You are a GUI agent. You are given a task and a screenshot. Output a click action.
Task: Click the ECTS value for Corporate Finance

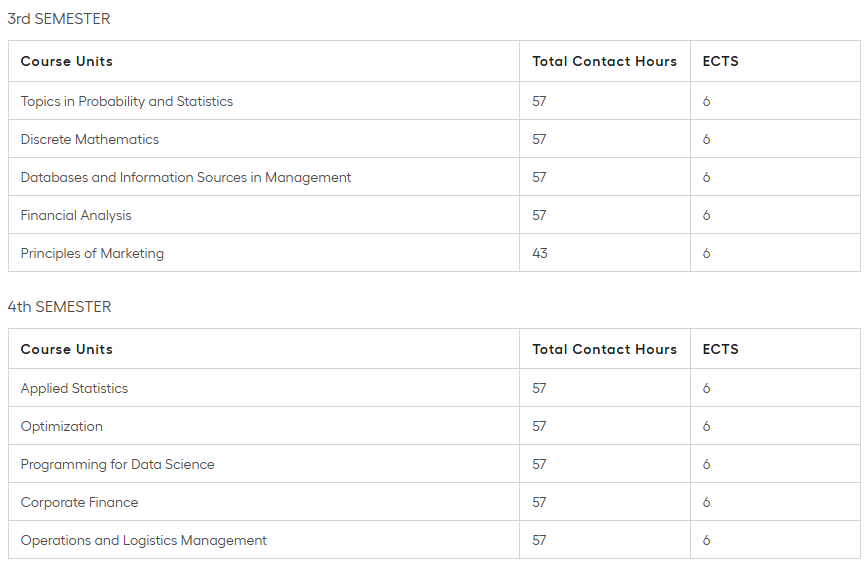(706, 502)
